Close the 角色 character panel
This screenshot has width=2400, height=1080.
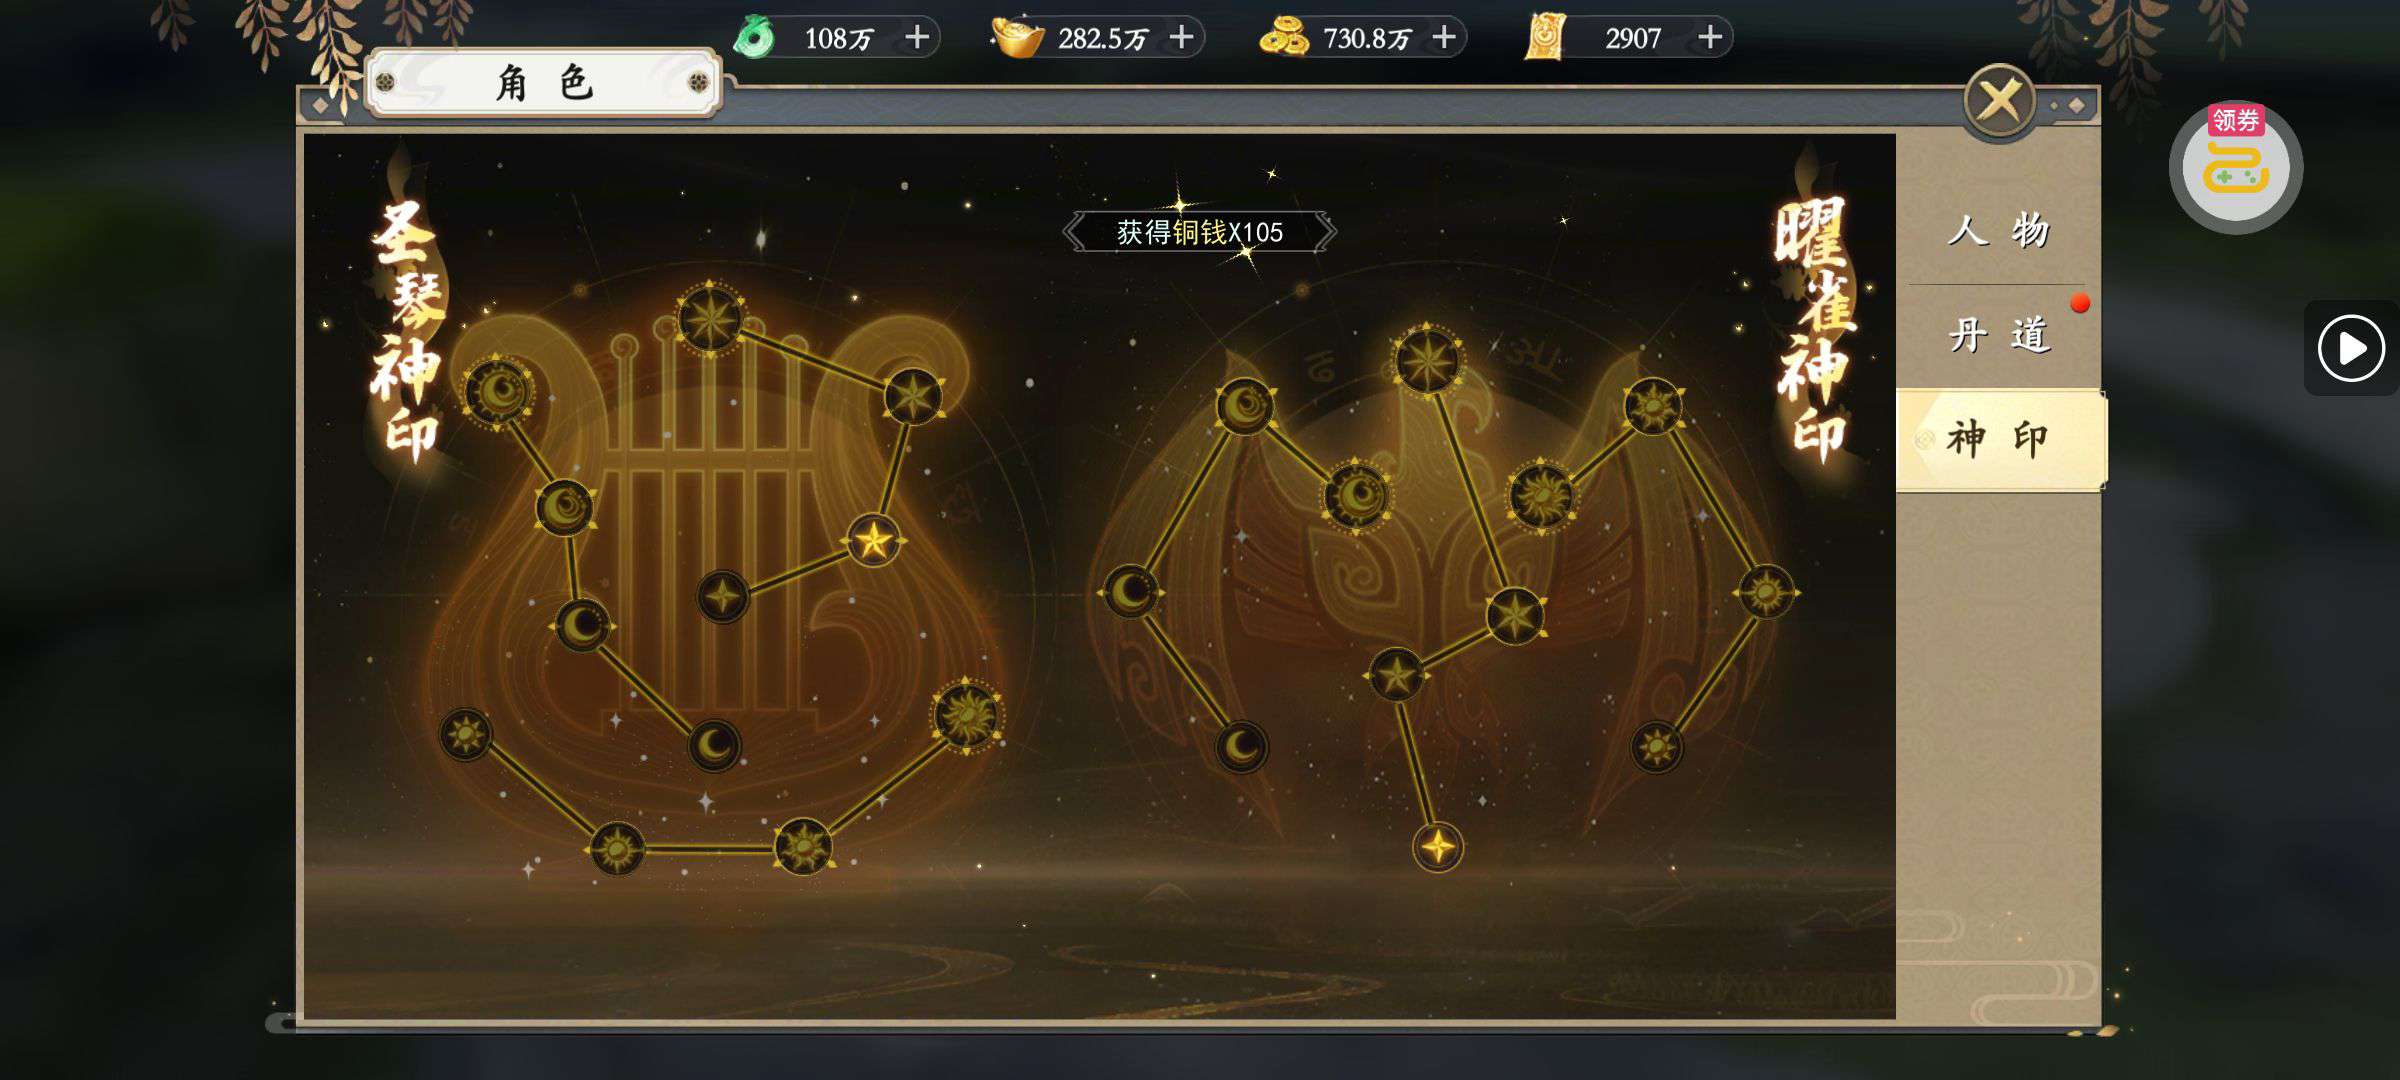click(x=1999, y=101)
